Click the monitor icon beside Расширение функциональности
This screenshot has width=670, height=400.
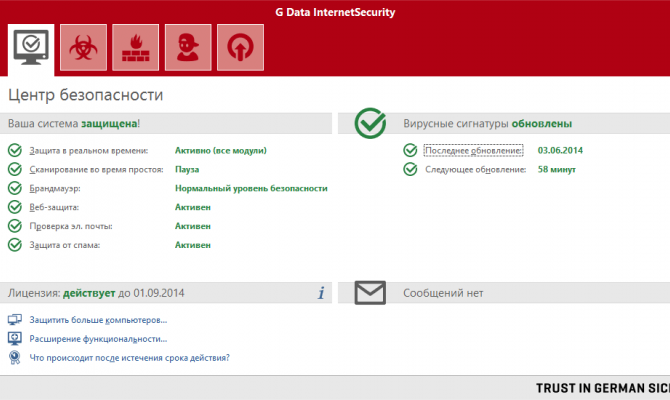click(15, 338)
